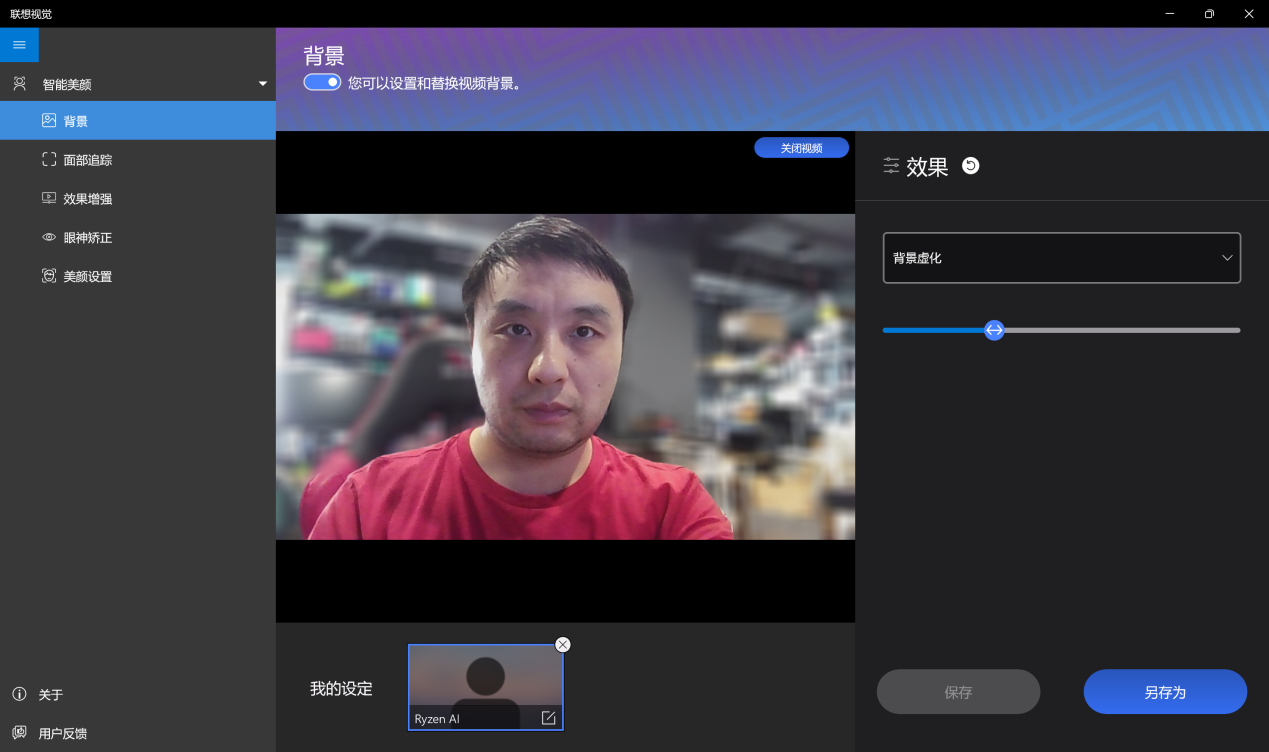
Task: Click the 背景 picture icon in sidebar
Action: (49, 121)
